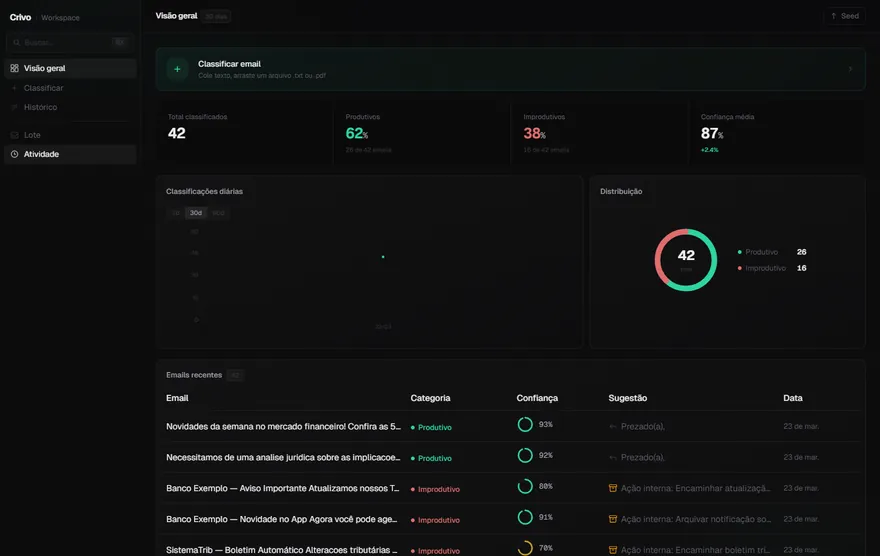Viewport: 880px width, 556px height.
Task: Click the +2.4% change indicator
Action: coord(709,150)
